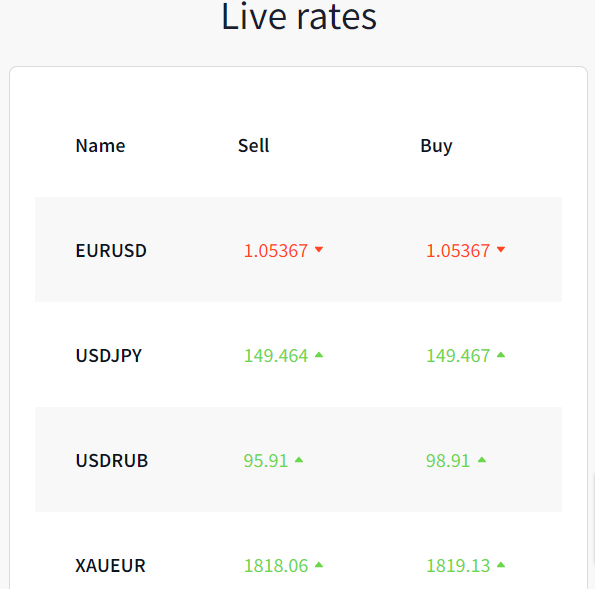Click USDJPY buy price 149.467
This screenshot has height=589, width=595.
coord(458,356)
